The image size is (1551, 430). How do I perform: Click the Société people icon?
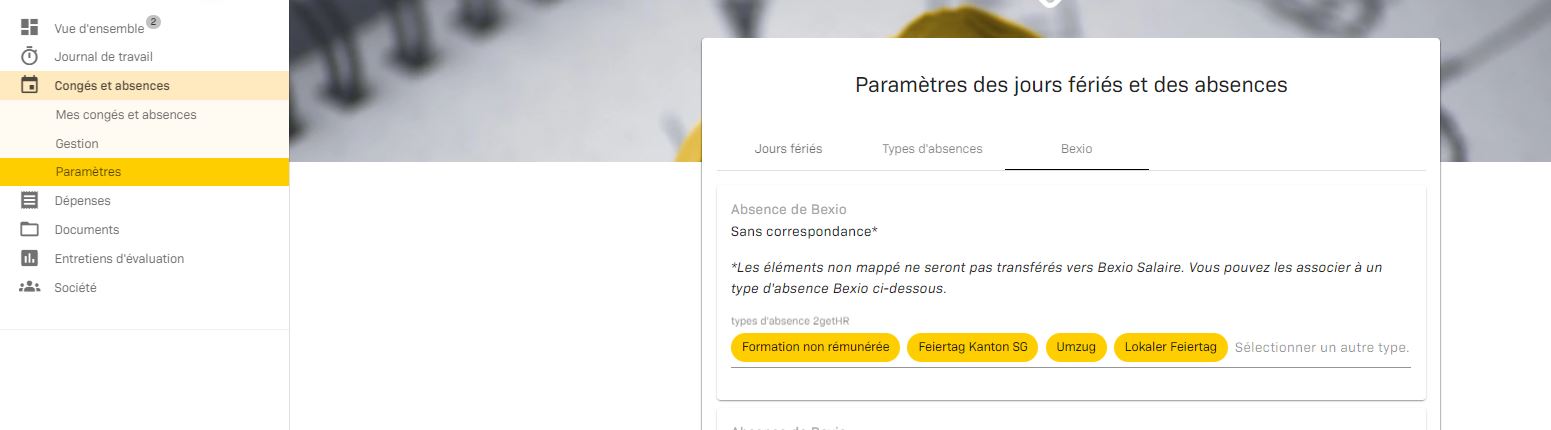tap(29, 287)
